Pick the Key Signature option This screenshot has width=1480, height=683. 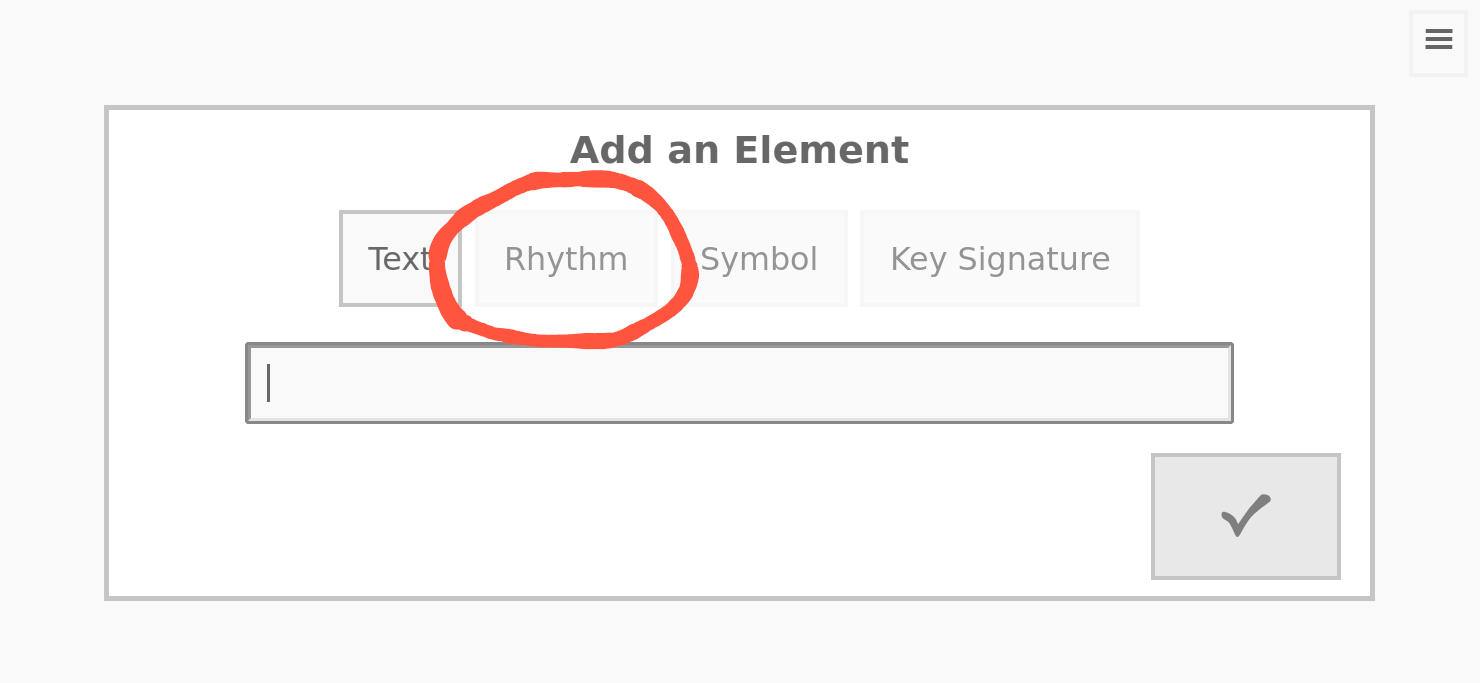click(999, 259)
